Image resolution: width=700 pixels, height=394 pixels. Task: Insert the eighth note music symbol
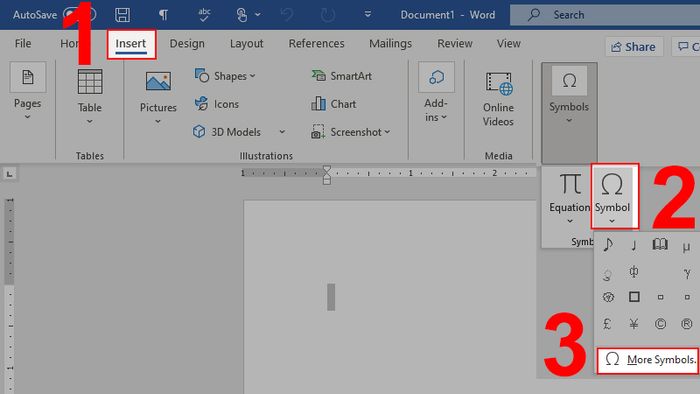608,245
